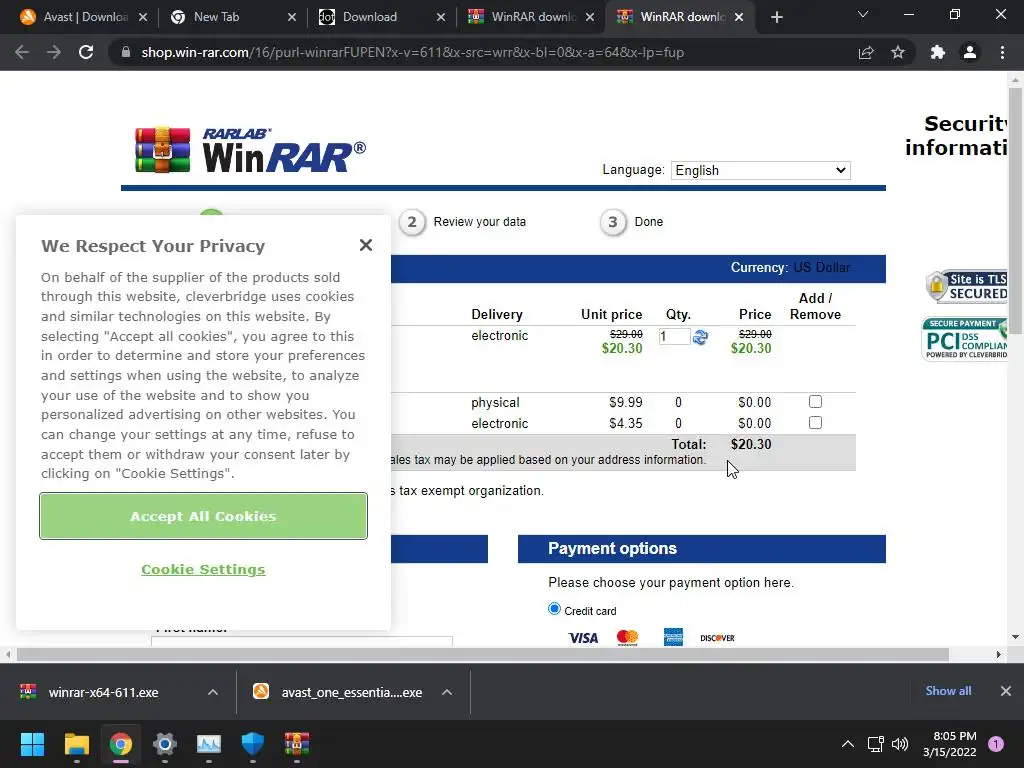This screenshot has width=1024, height=768.
Task: Expand options for avast_one_essentia download
Action: pyautogui.click(x=447, y=692)
